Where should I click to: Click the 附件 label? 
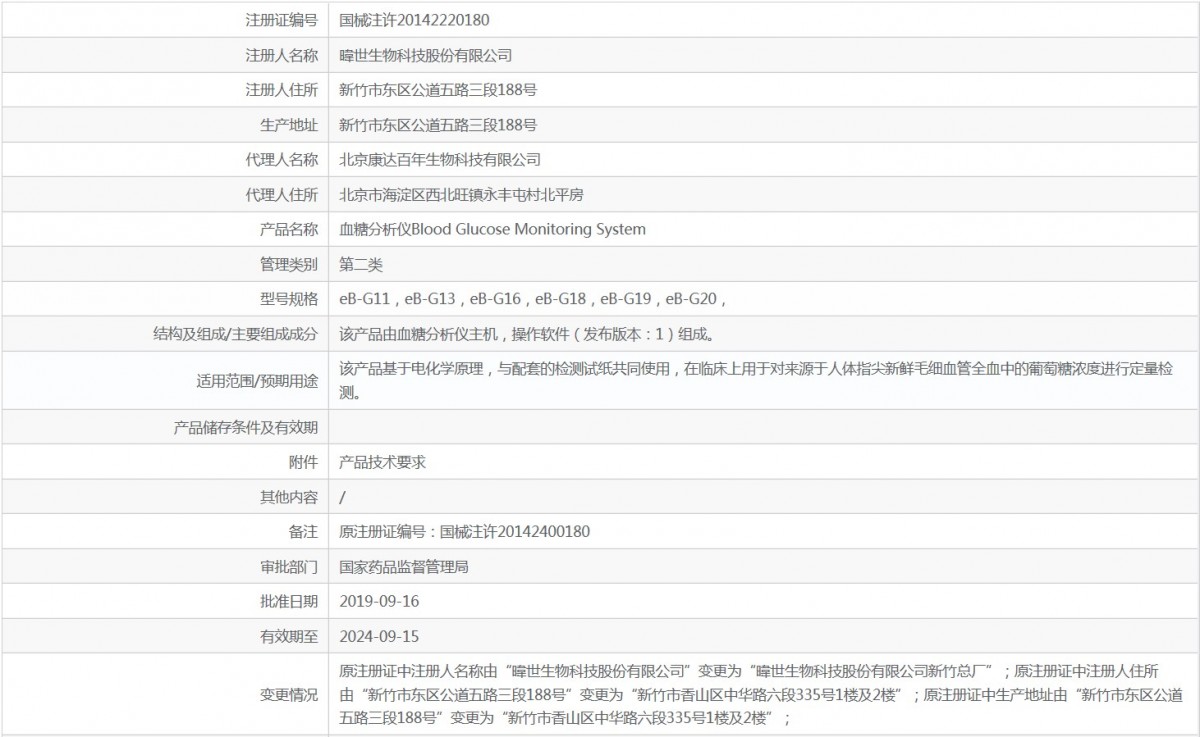tap(303, 463)
